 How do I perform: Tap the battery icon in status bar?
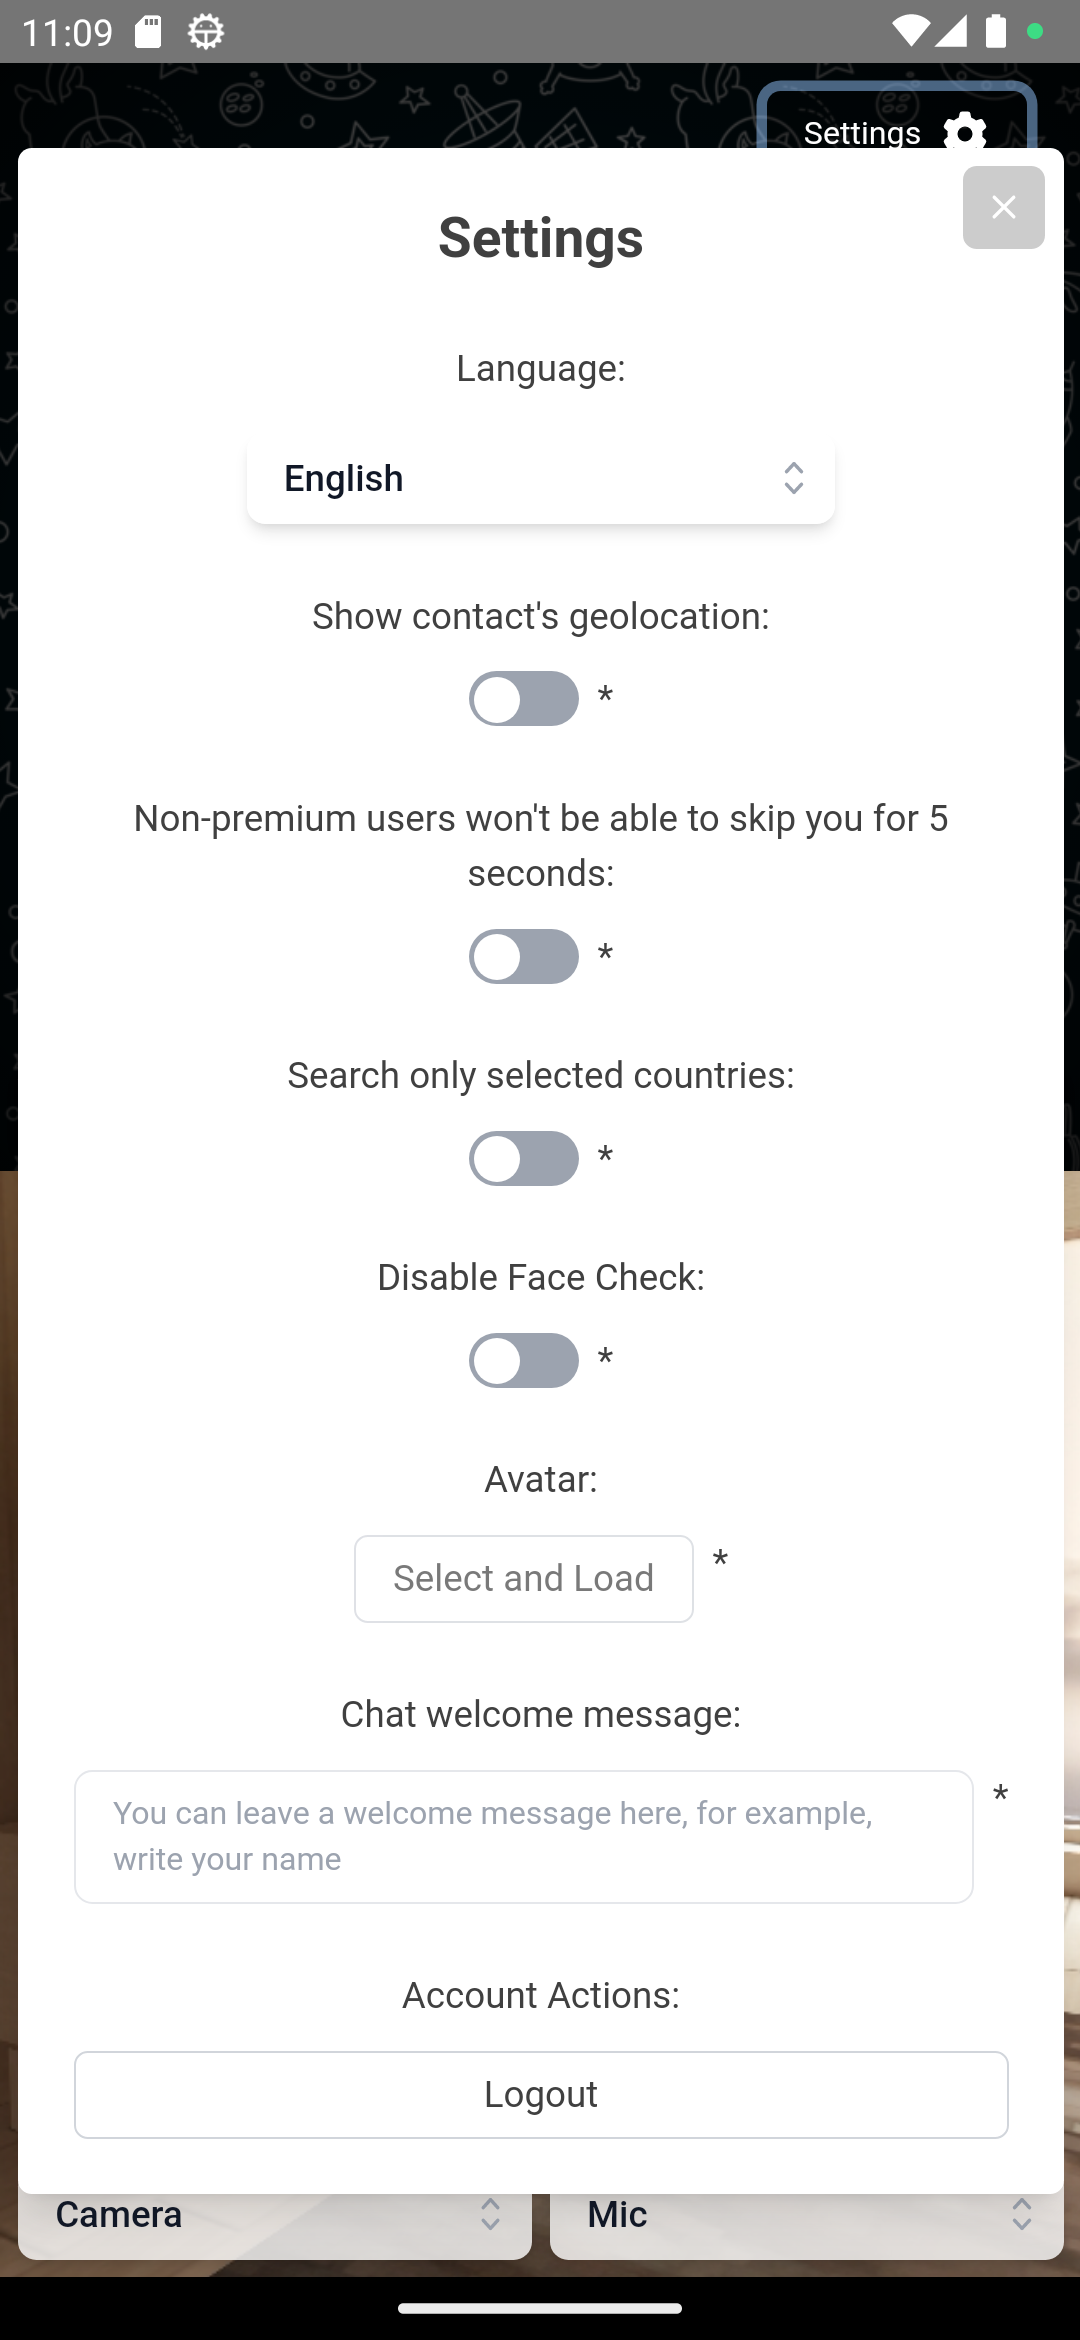tap(995, 32)
